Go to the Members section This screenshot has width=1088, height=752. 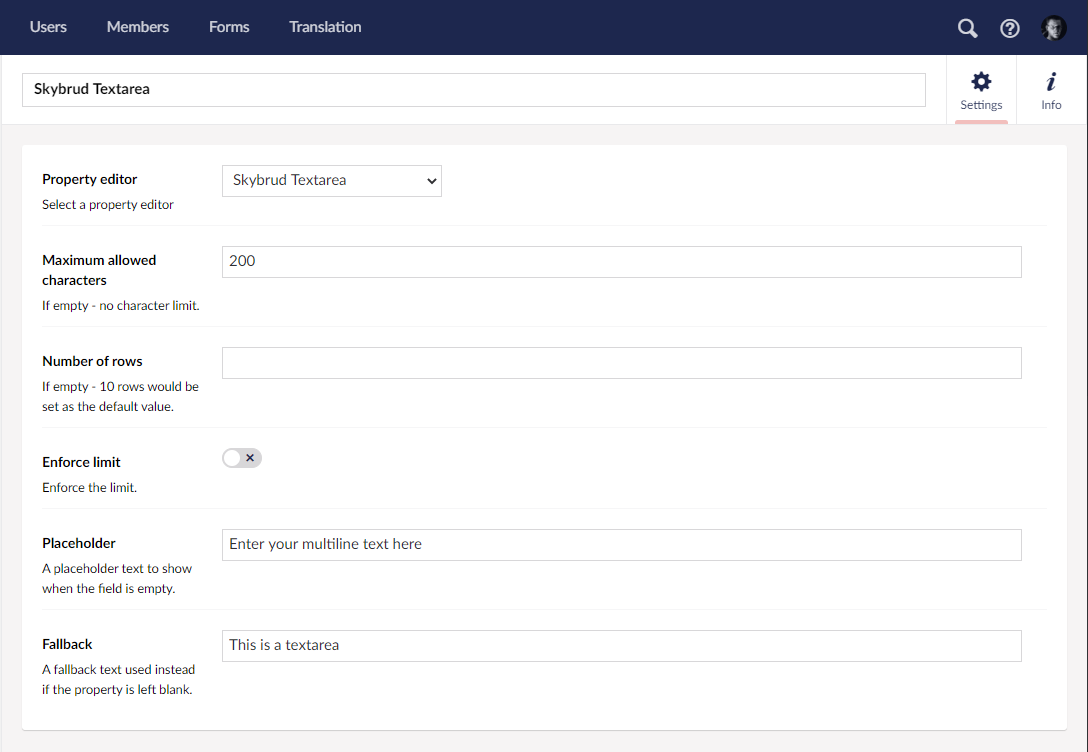point(137,27)
